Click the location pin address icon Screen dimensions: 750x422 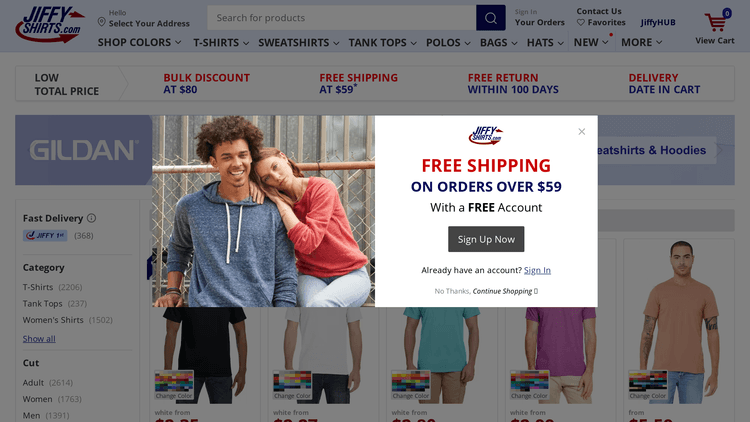click(x=101, y=22)
